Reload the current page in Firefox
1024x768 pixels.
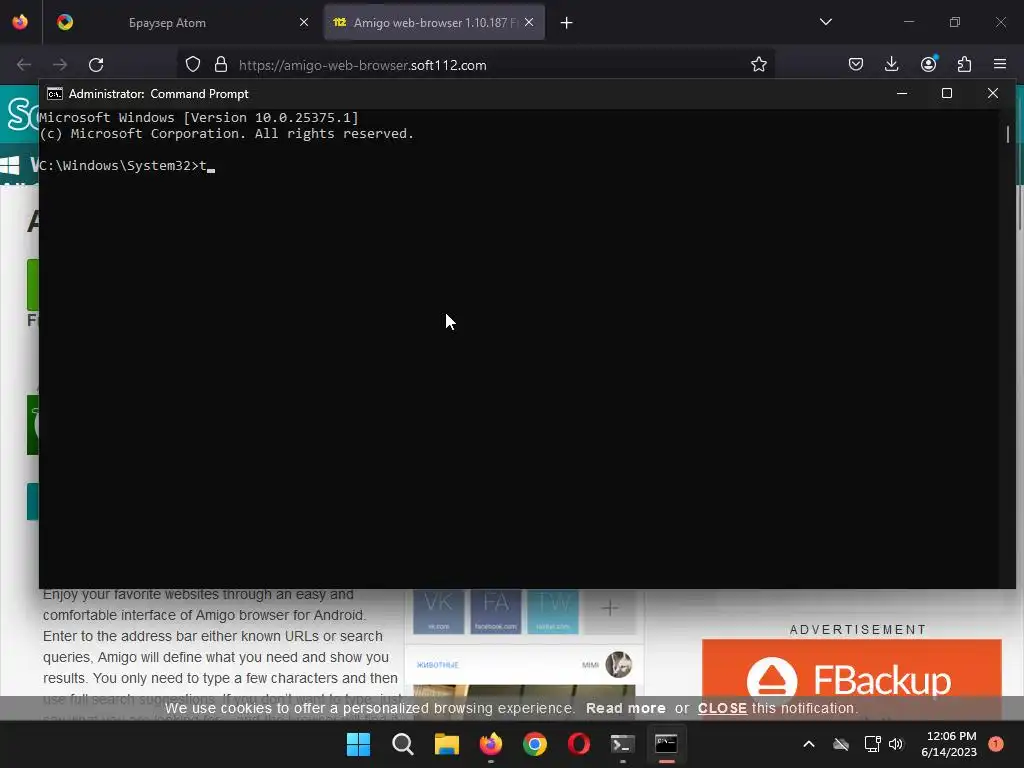96,65
